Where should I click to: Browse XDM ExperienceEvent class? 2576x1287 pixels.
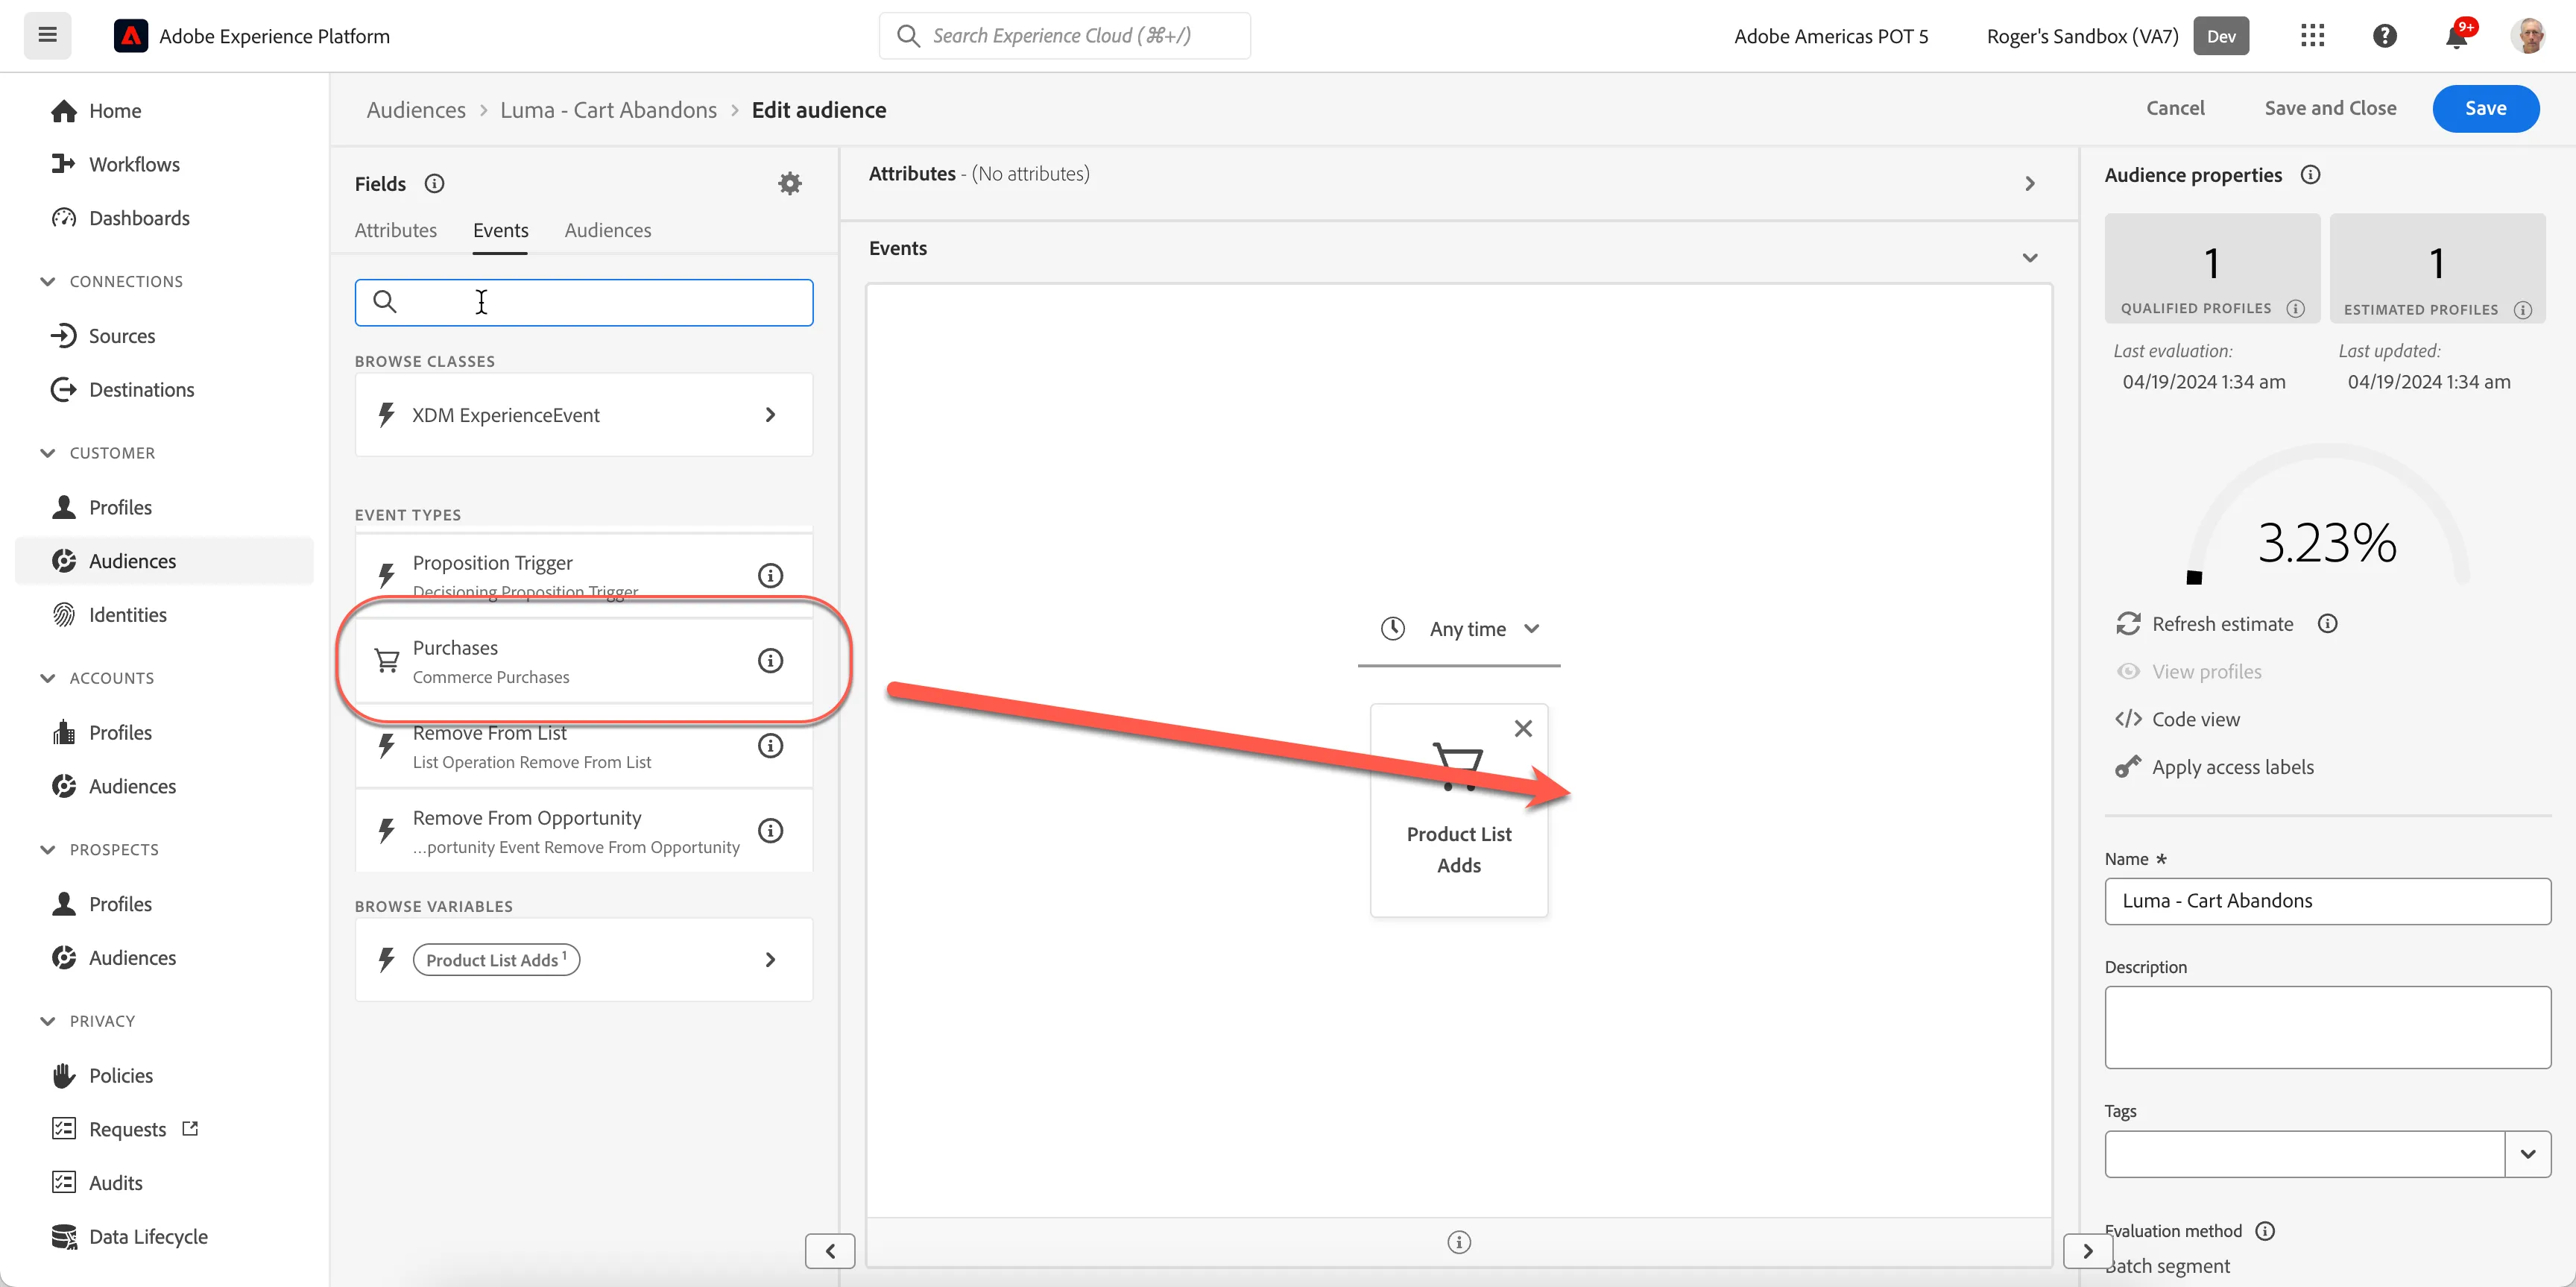point(583,415)
